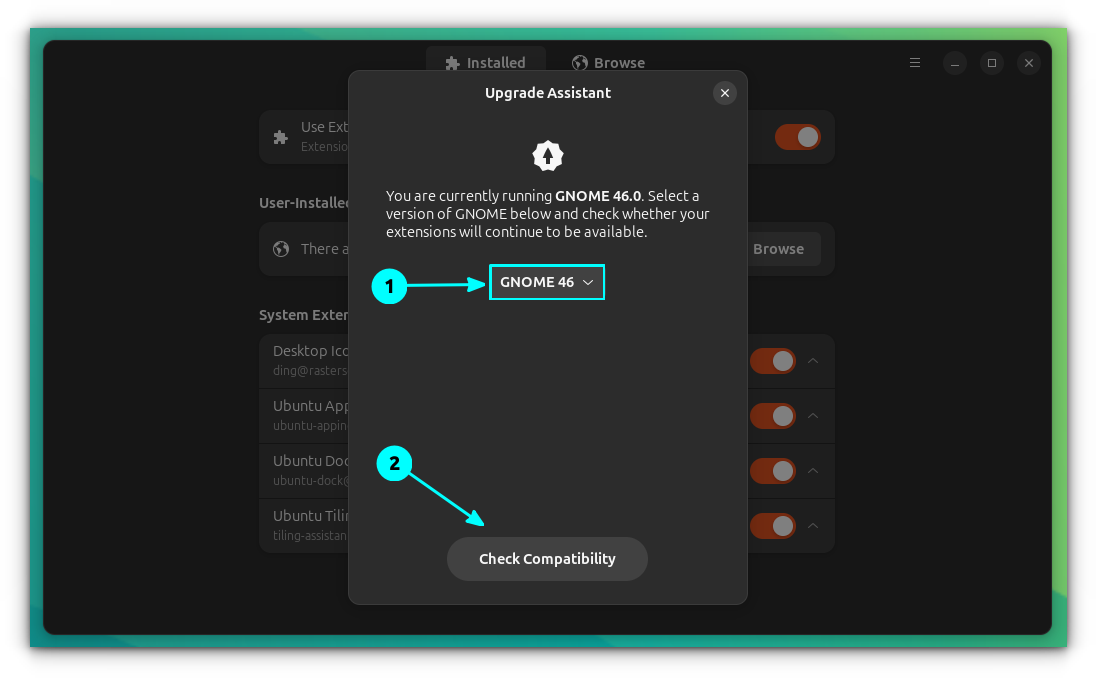Viewport: 1097px width, 679px height.
Task: Click the numbered annotation circle 1
Action: (389, 288)
